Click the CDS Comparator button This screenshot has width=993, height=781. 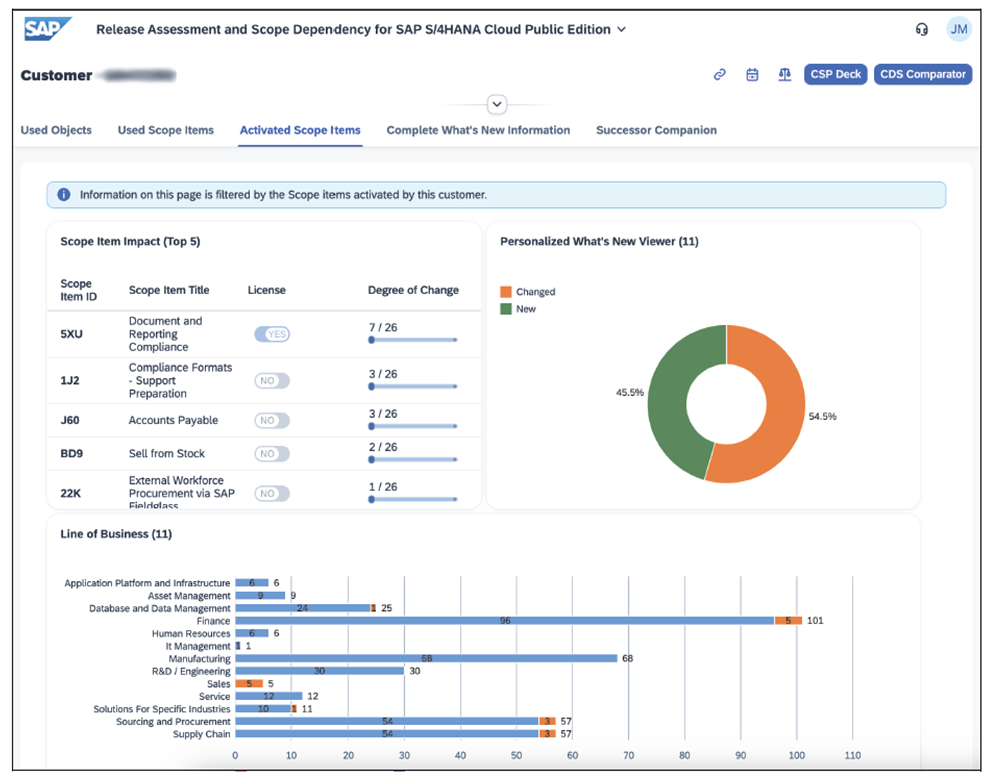click(x=923, y=74)
